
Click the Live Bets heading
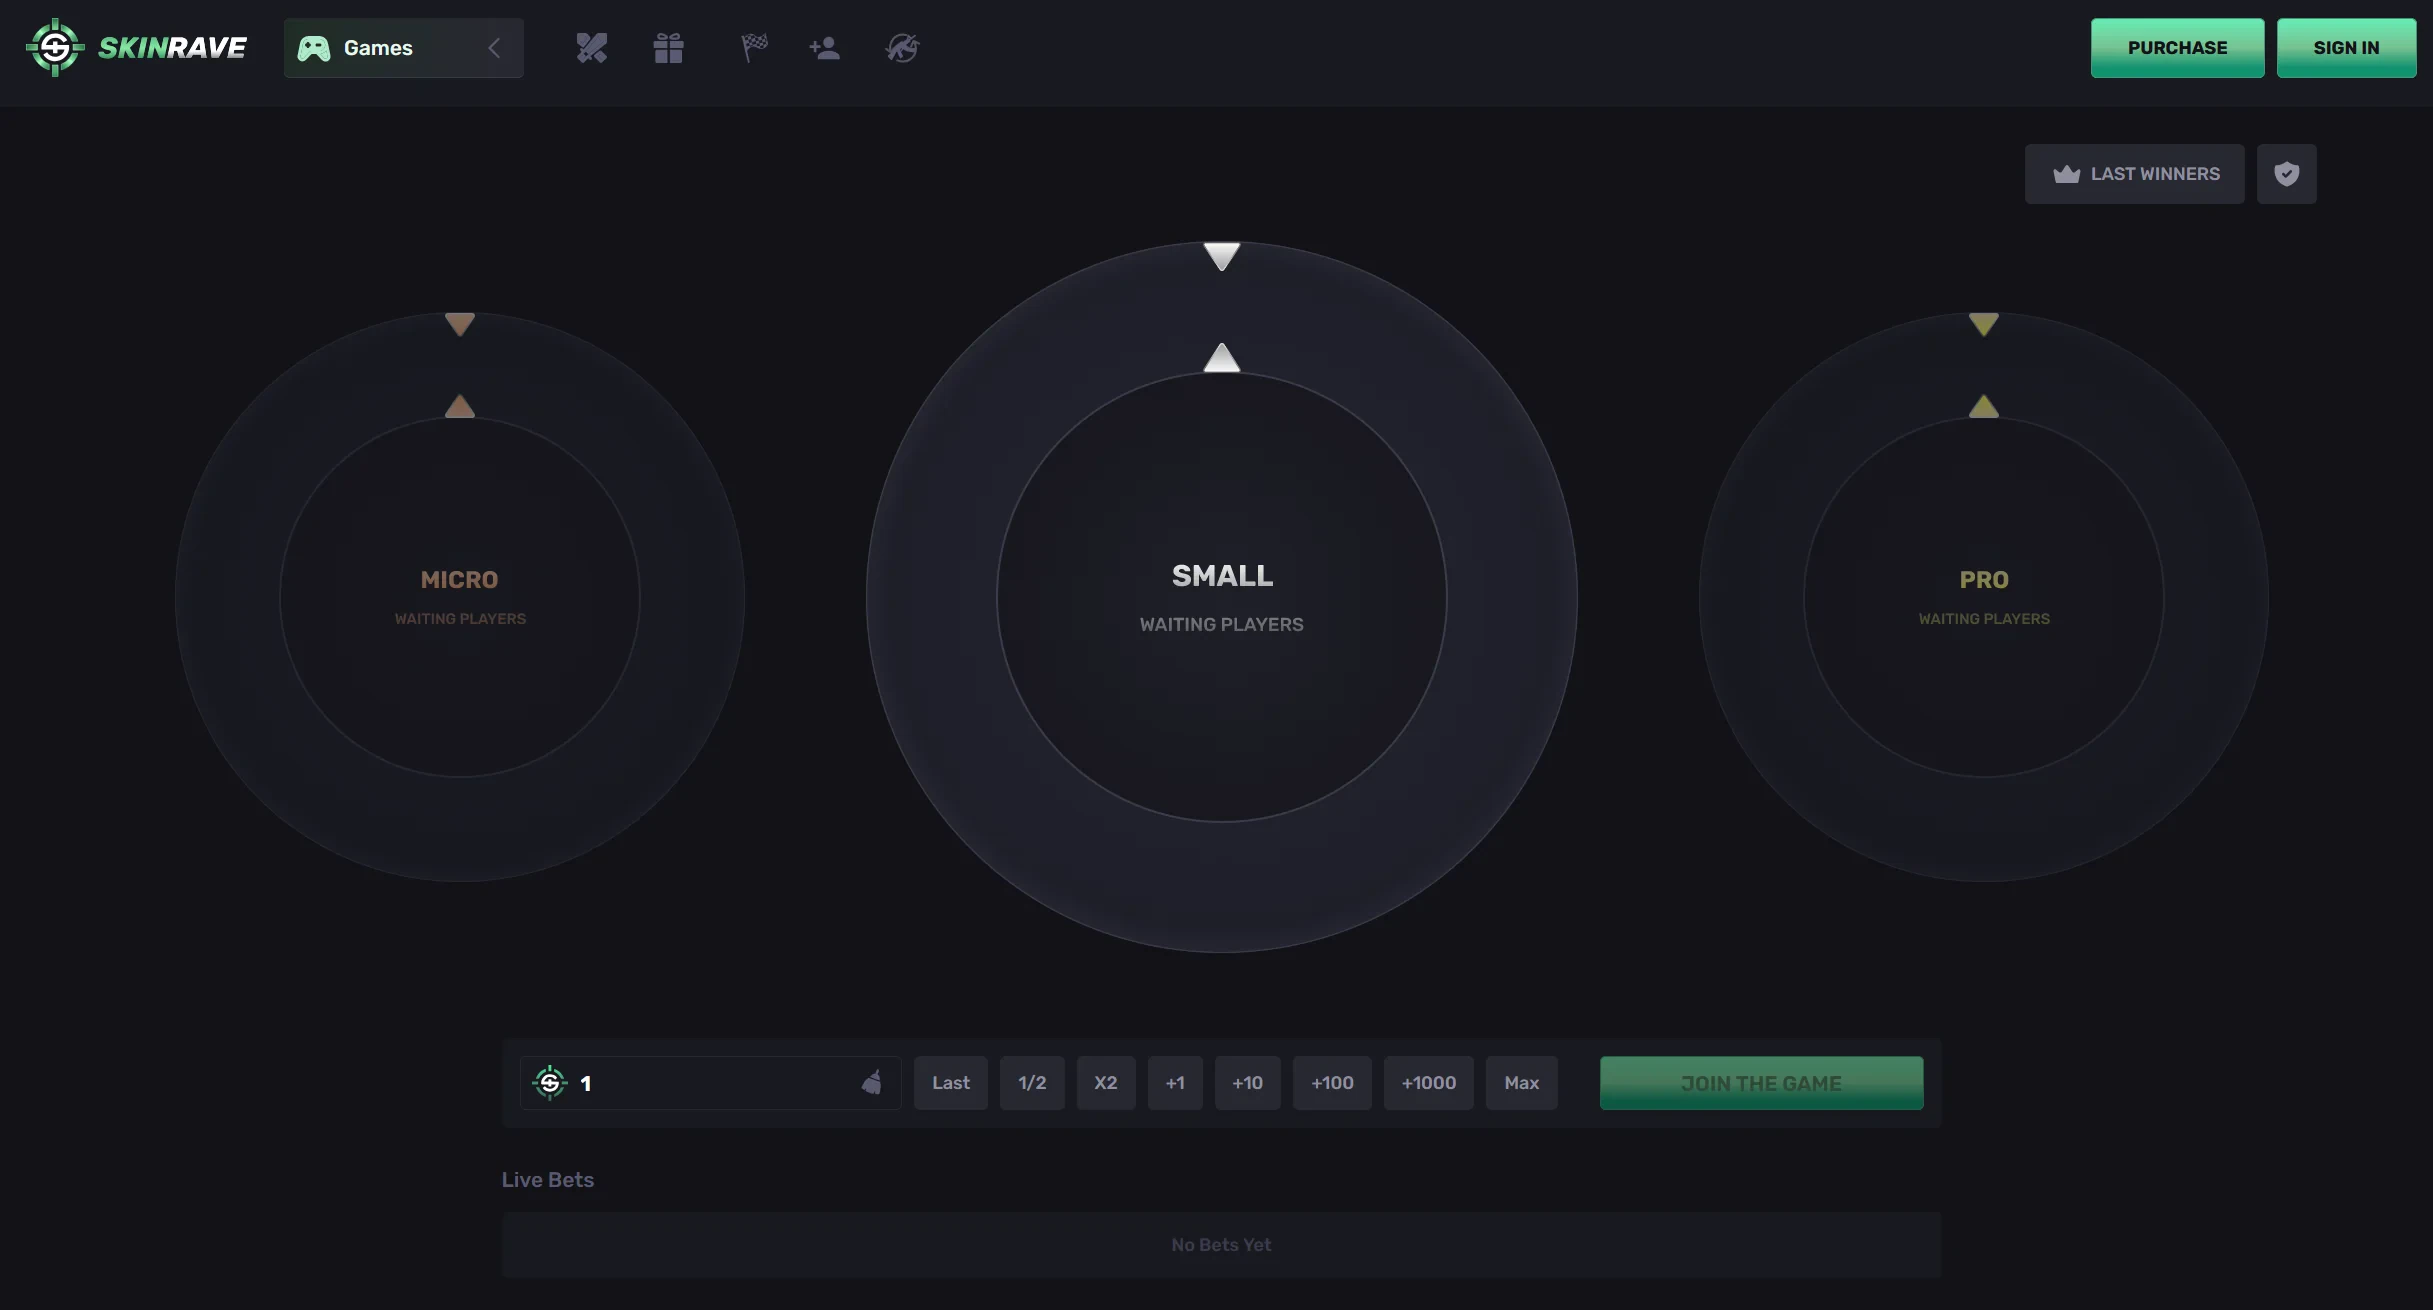click(x=547, y=1180)
